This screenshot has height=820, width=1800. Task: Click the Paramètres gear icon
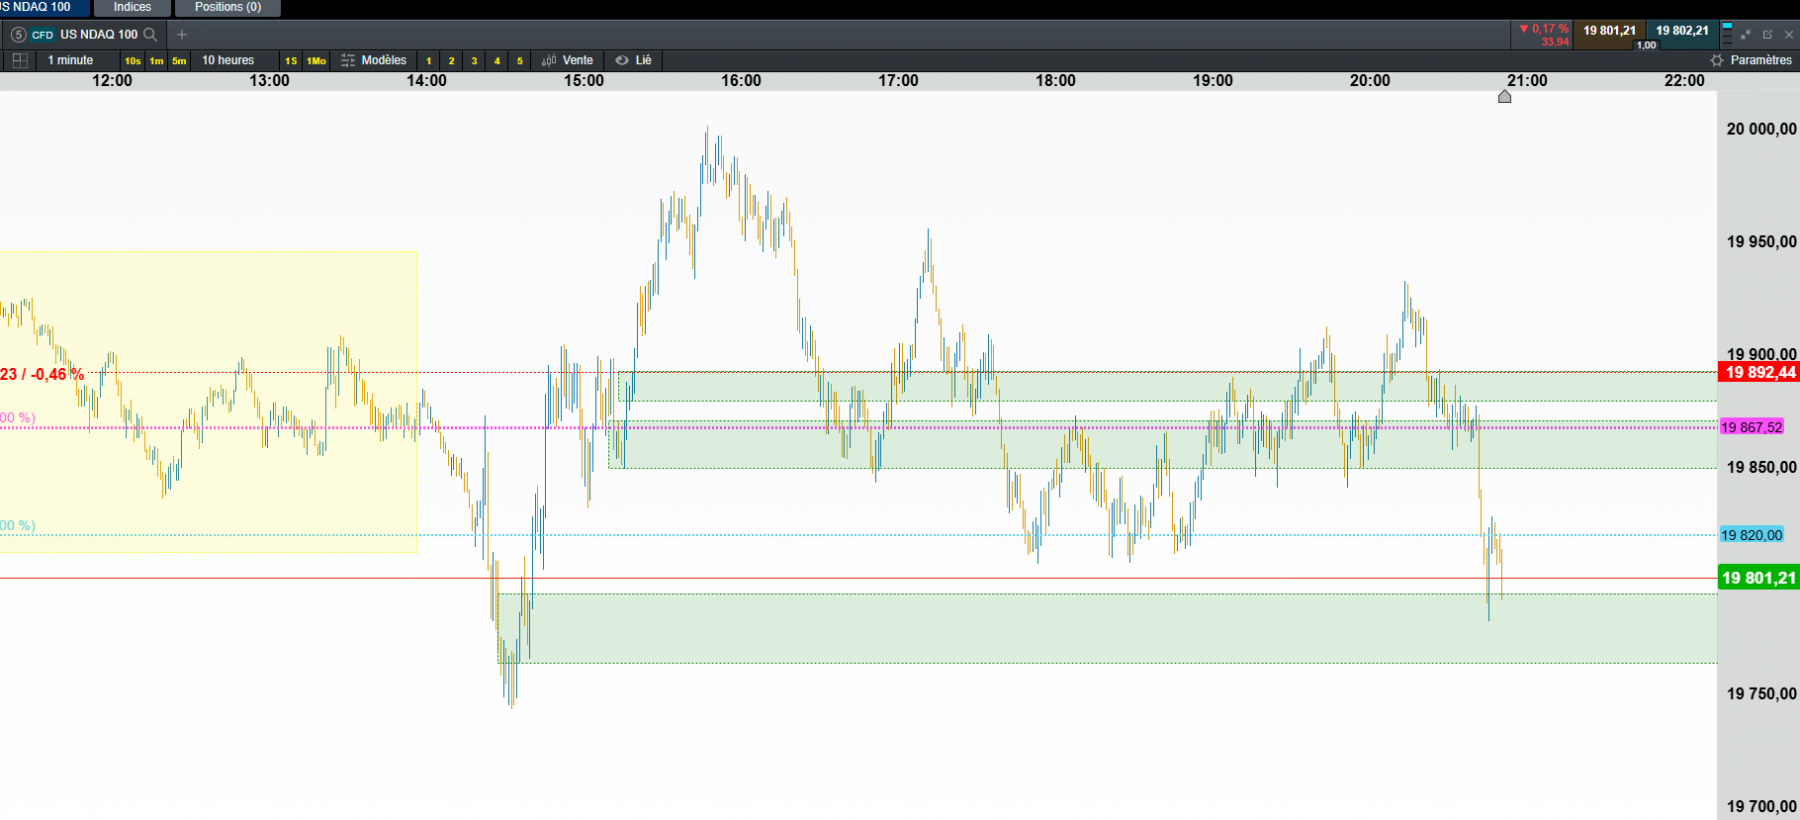coord(1717,60)
